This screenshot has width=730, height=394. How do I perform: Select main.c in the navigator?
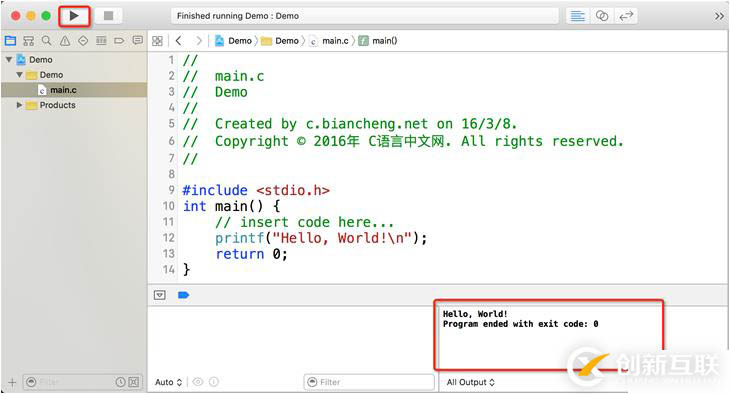coord(74,90)
